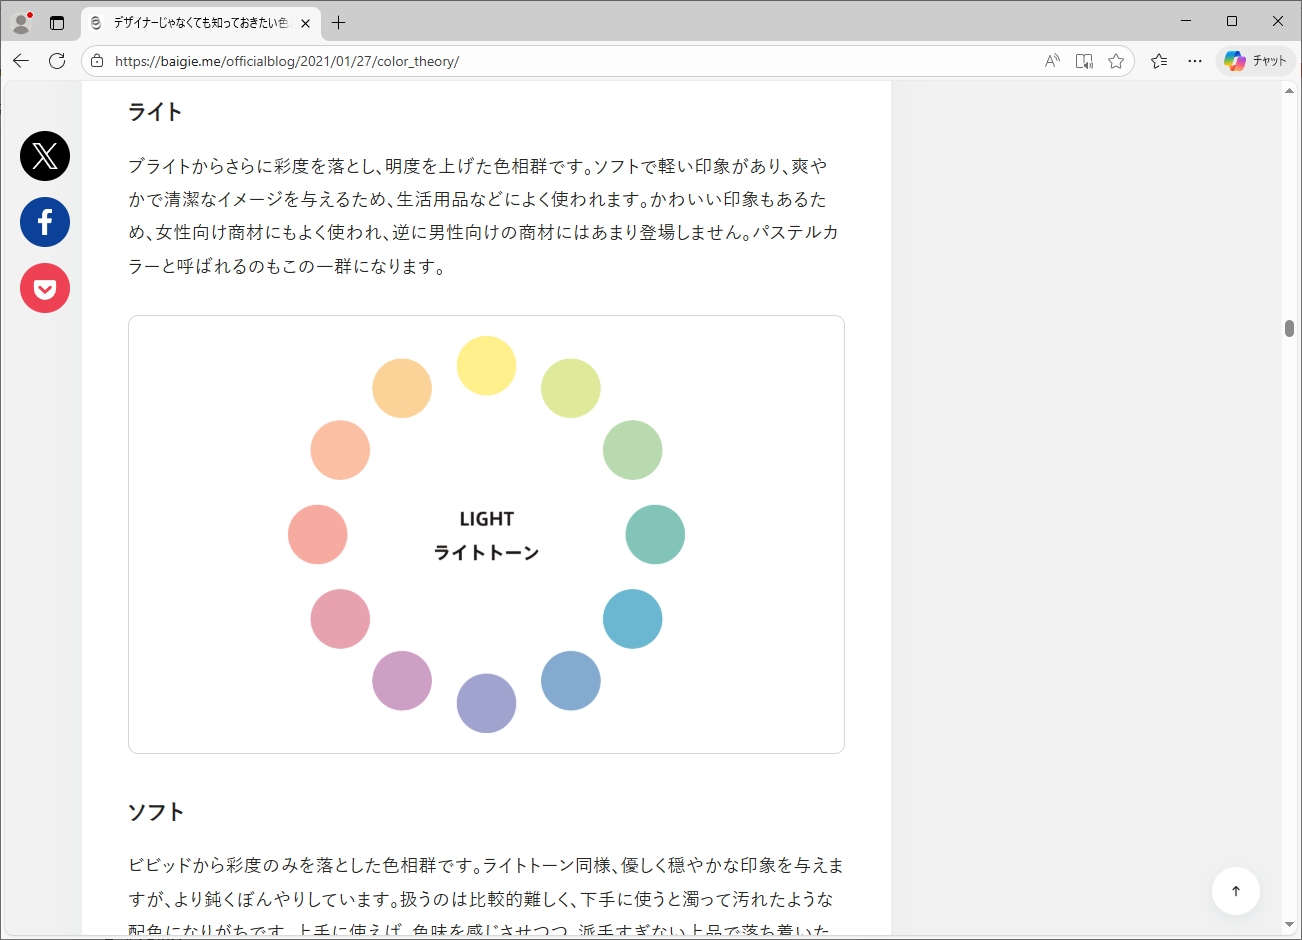Image resolution: width=1302 pixels, height=940 pixels.
Task: Open the Favorites list panel
Action: pos(1159,61)
